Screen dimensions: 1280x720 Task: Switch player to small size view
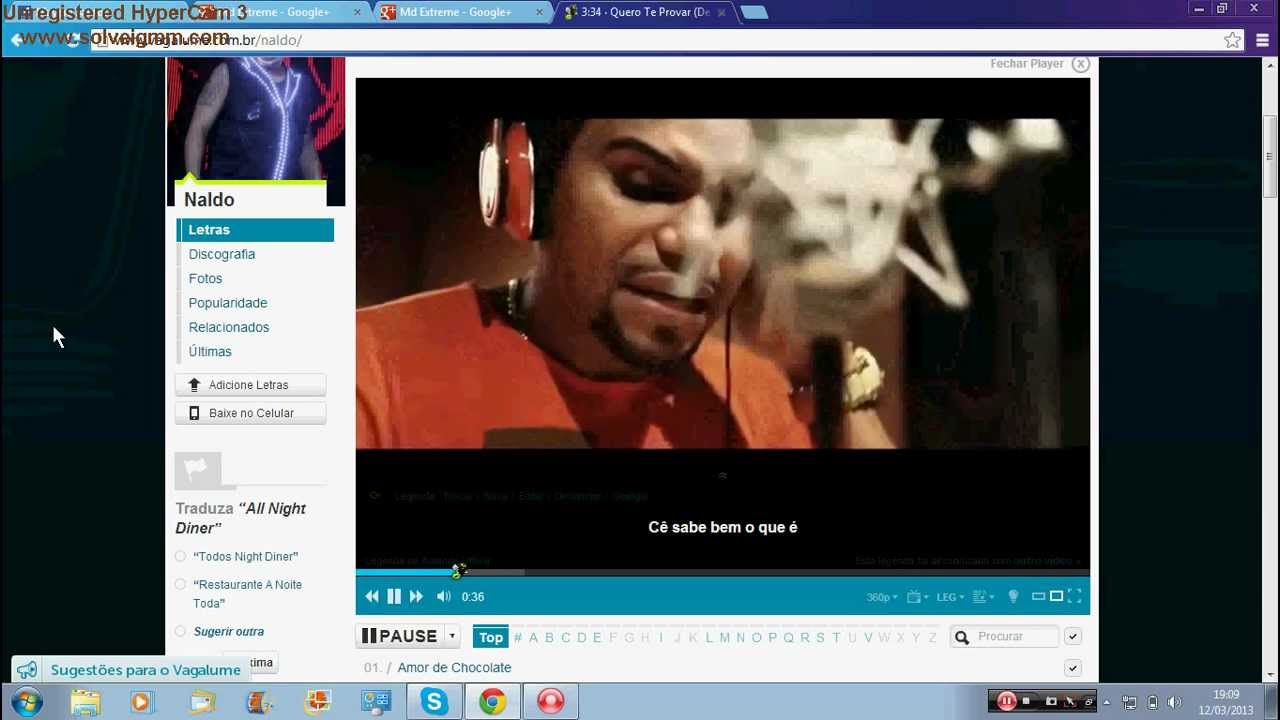tap(1038, 597)
